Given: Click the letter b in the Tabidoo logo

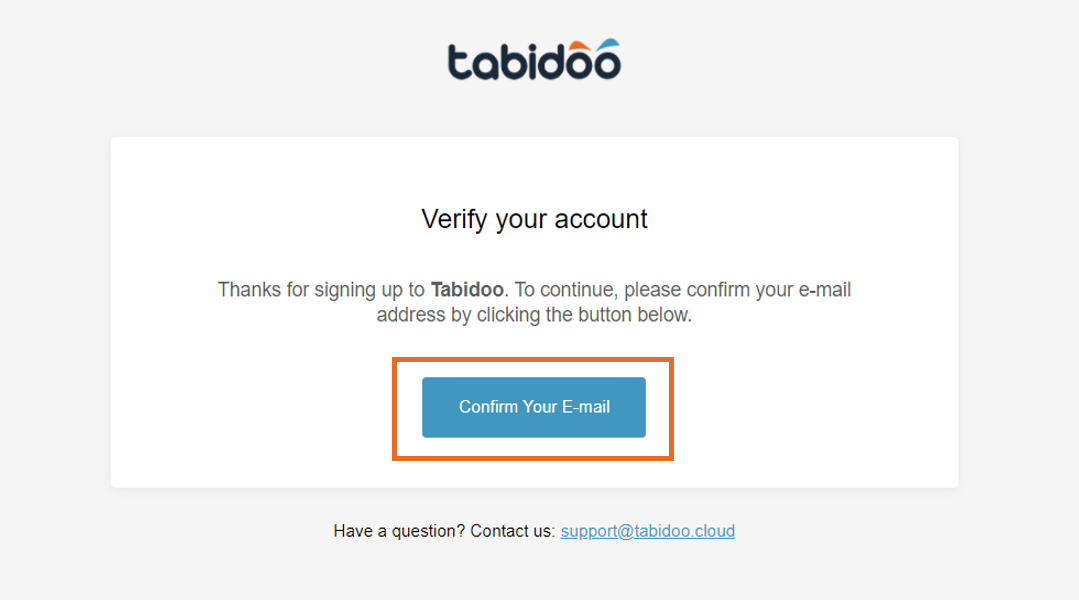Looking at the screenshot, I should point(516,62).
